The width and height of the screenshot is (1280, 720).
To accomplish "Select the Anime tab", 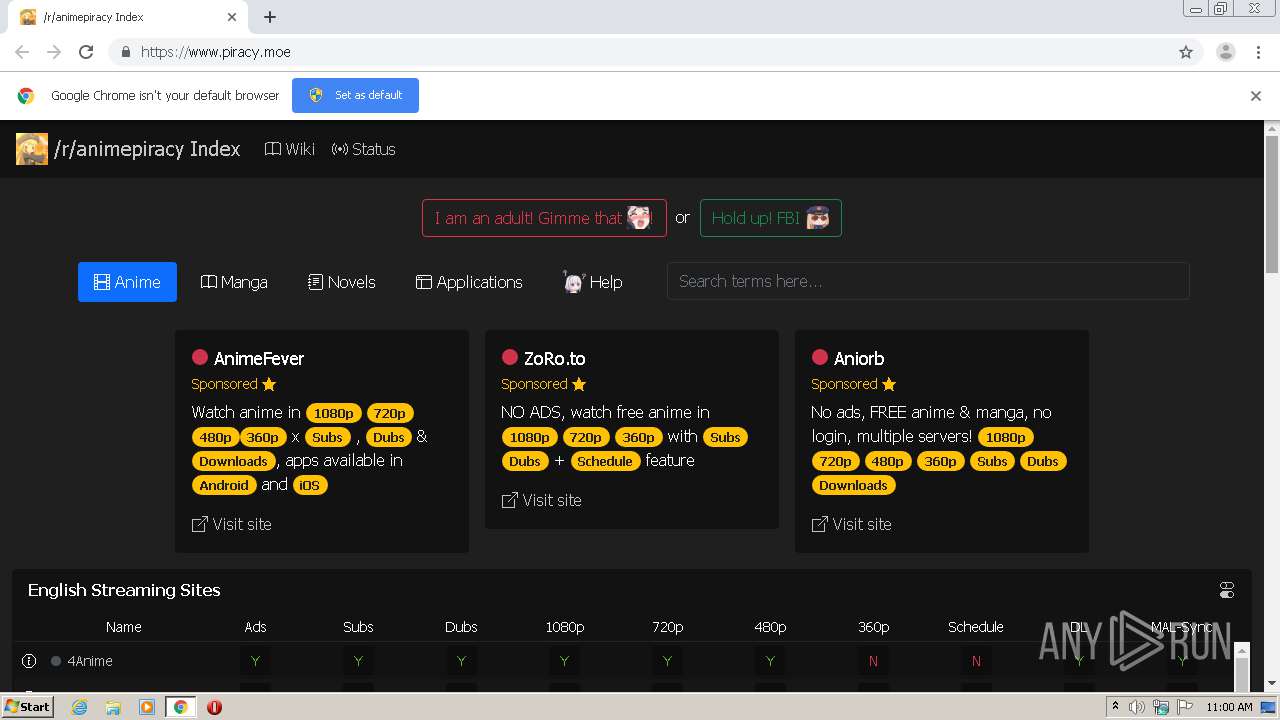I will [127, 282].
